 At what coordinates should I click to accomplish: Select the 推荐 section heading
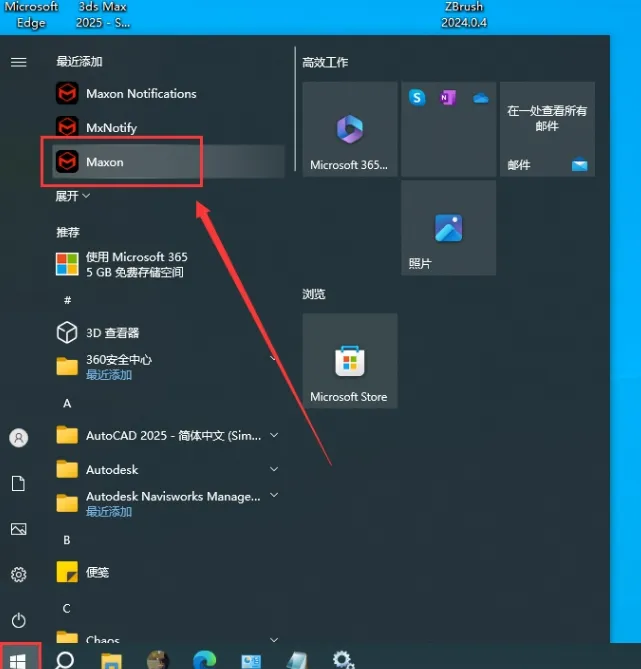point(68,232)
